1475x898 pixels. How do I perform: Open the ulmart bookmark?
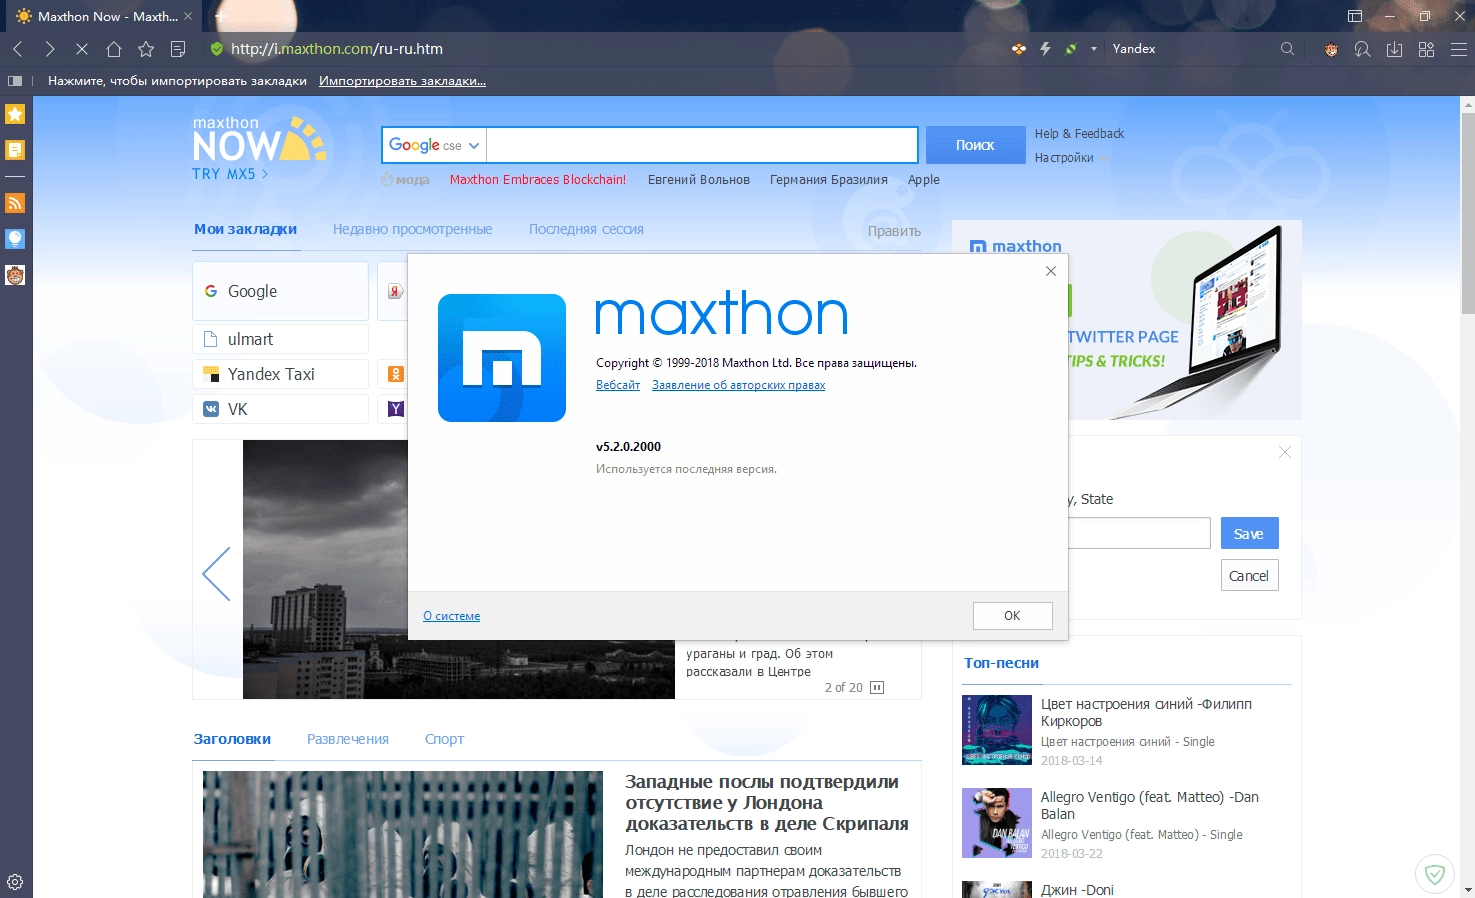280,339
